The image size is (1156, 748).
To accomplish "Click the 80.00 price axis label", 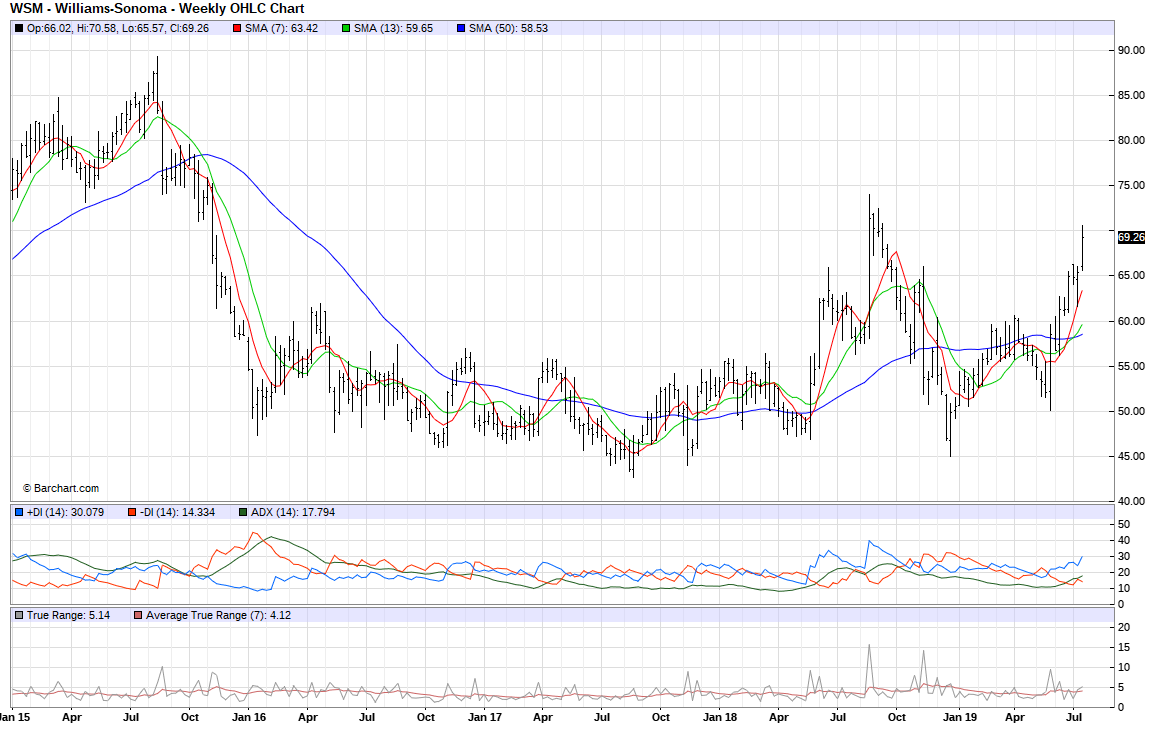I will (1132, 140).
